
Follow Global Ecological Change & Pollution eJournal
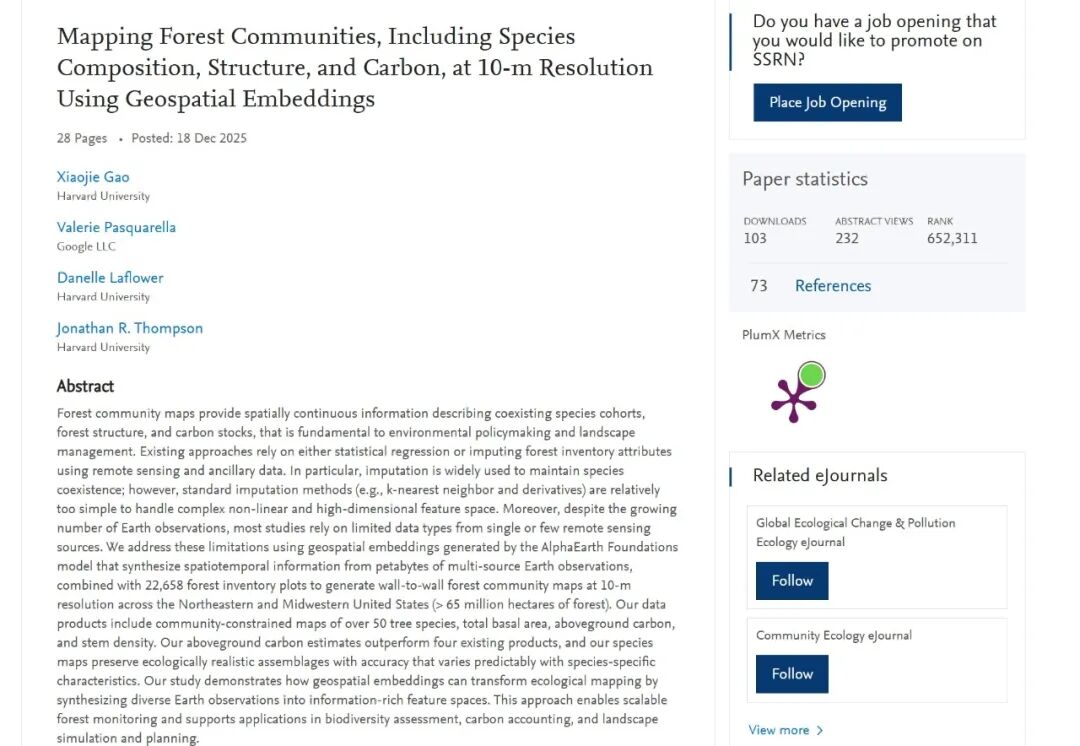[792, 581]
